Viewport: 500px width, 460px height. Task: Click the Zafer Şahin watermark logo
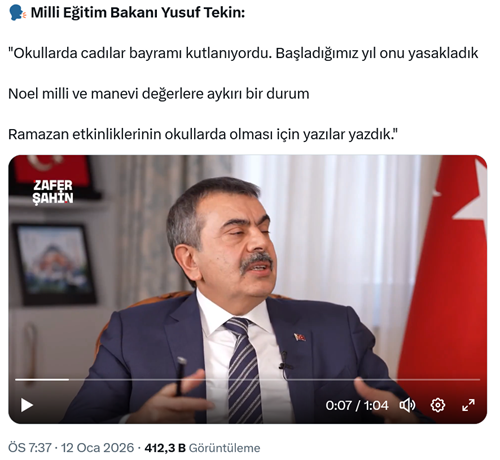53,192
